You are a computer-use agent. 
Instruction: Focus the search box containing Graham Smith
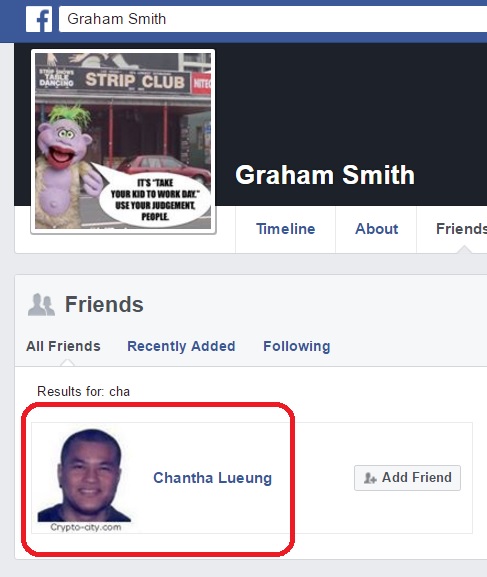tap(273, 19)
